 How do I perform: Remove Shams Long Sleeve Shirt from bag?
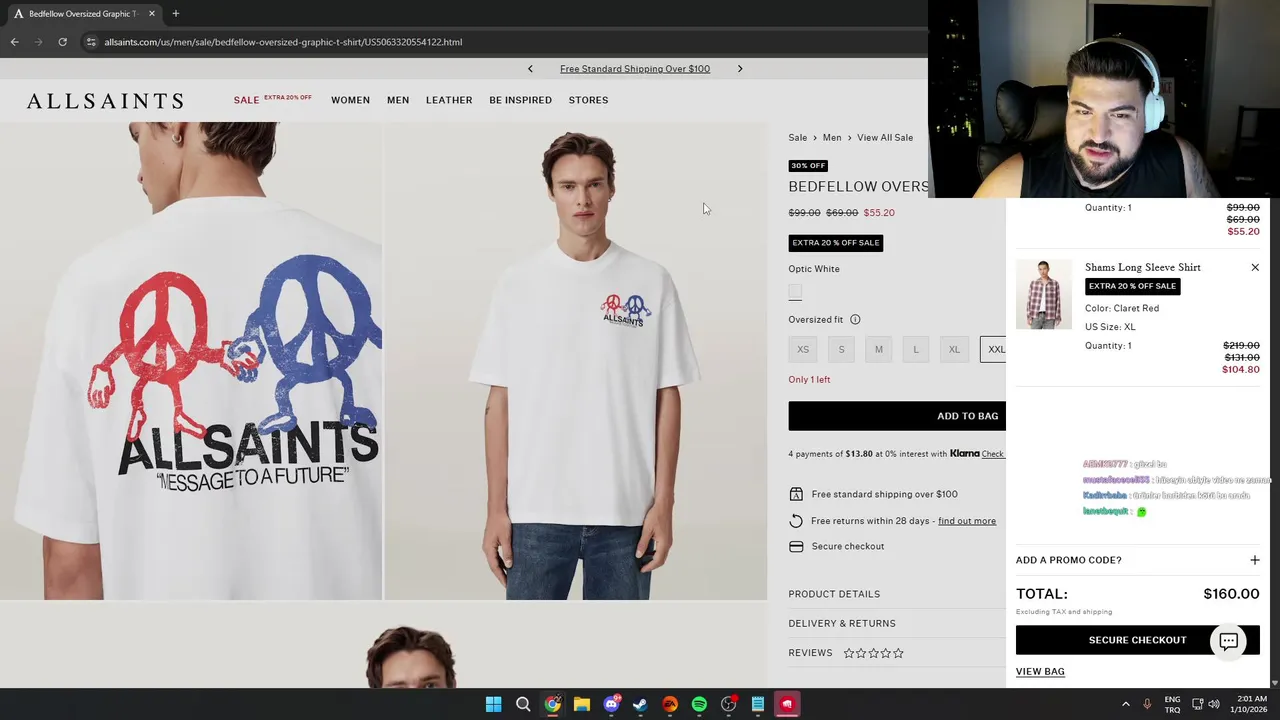click(x=1255, y=267)
